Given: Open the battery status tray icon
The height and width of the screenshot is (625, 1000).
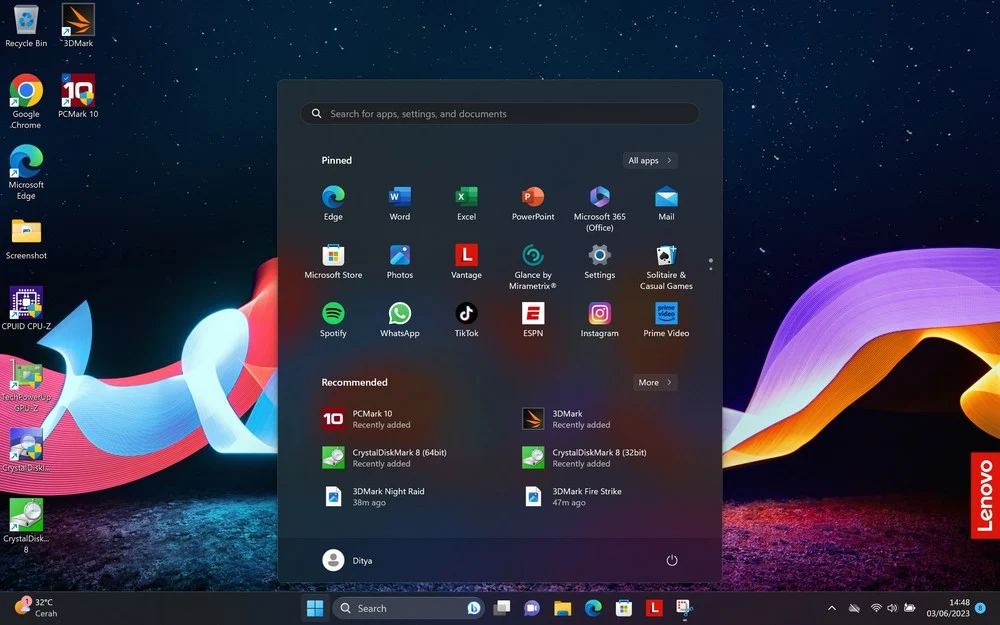Looking at the screenshot, I should tap(909, 608).
